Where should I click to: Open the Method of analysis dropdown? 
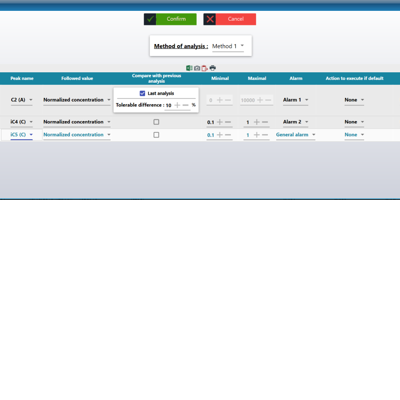[228, 46]
